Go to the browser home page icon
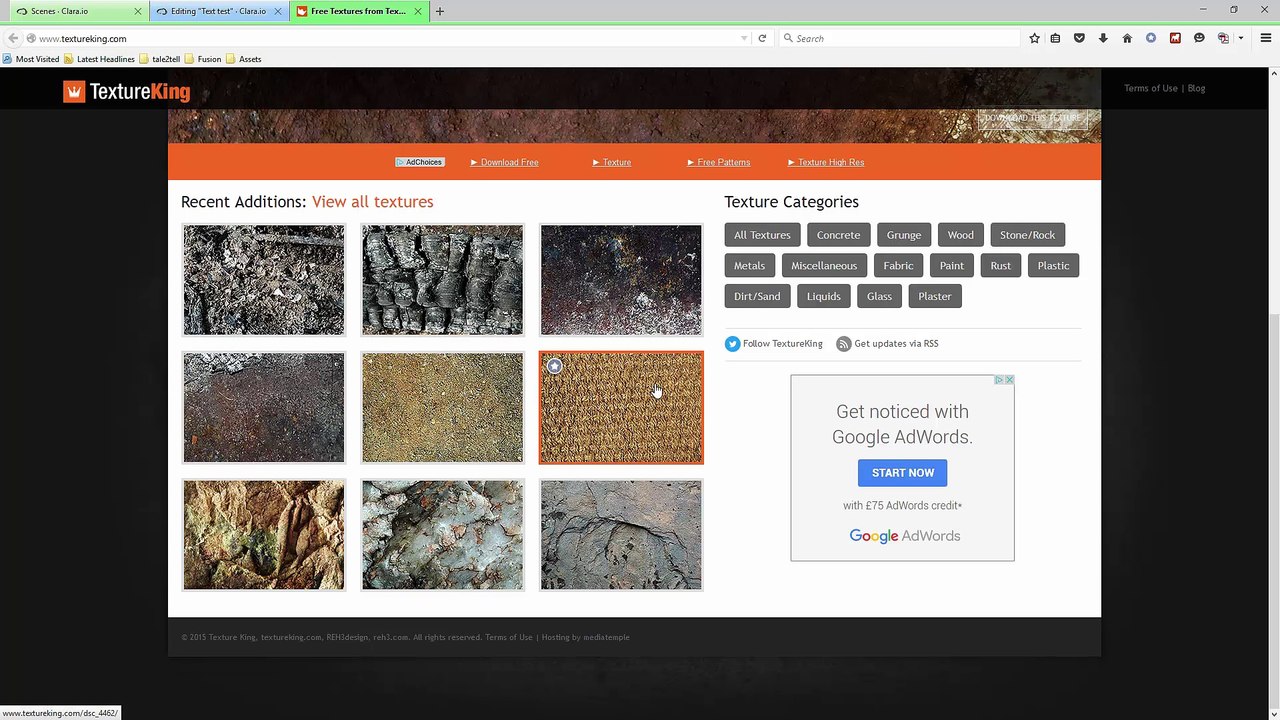 pos(1127,38)
